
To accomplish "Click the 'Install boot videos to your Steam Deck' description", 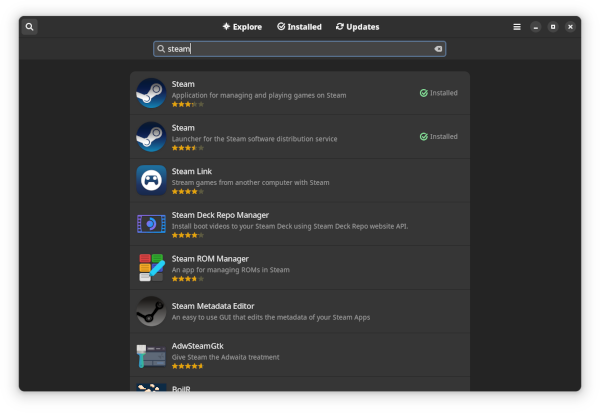I will [x=290, y=226].
